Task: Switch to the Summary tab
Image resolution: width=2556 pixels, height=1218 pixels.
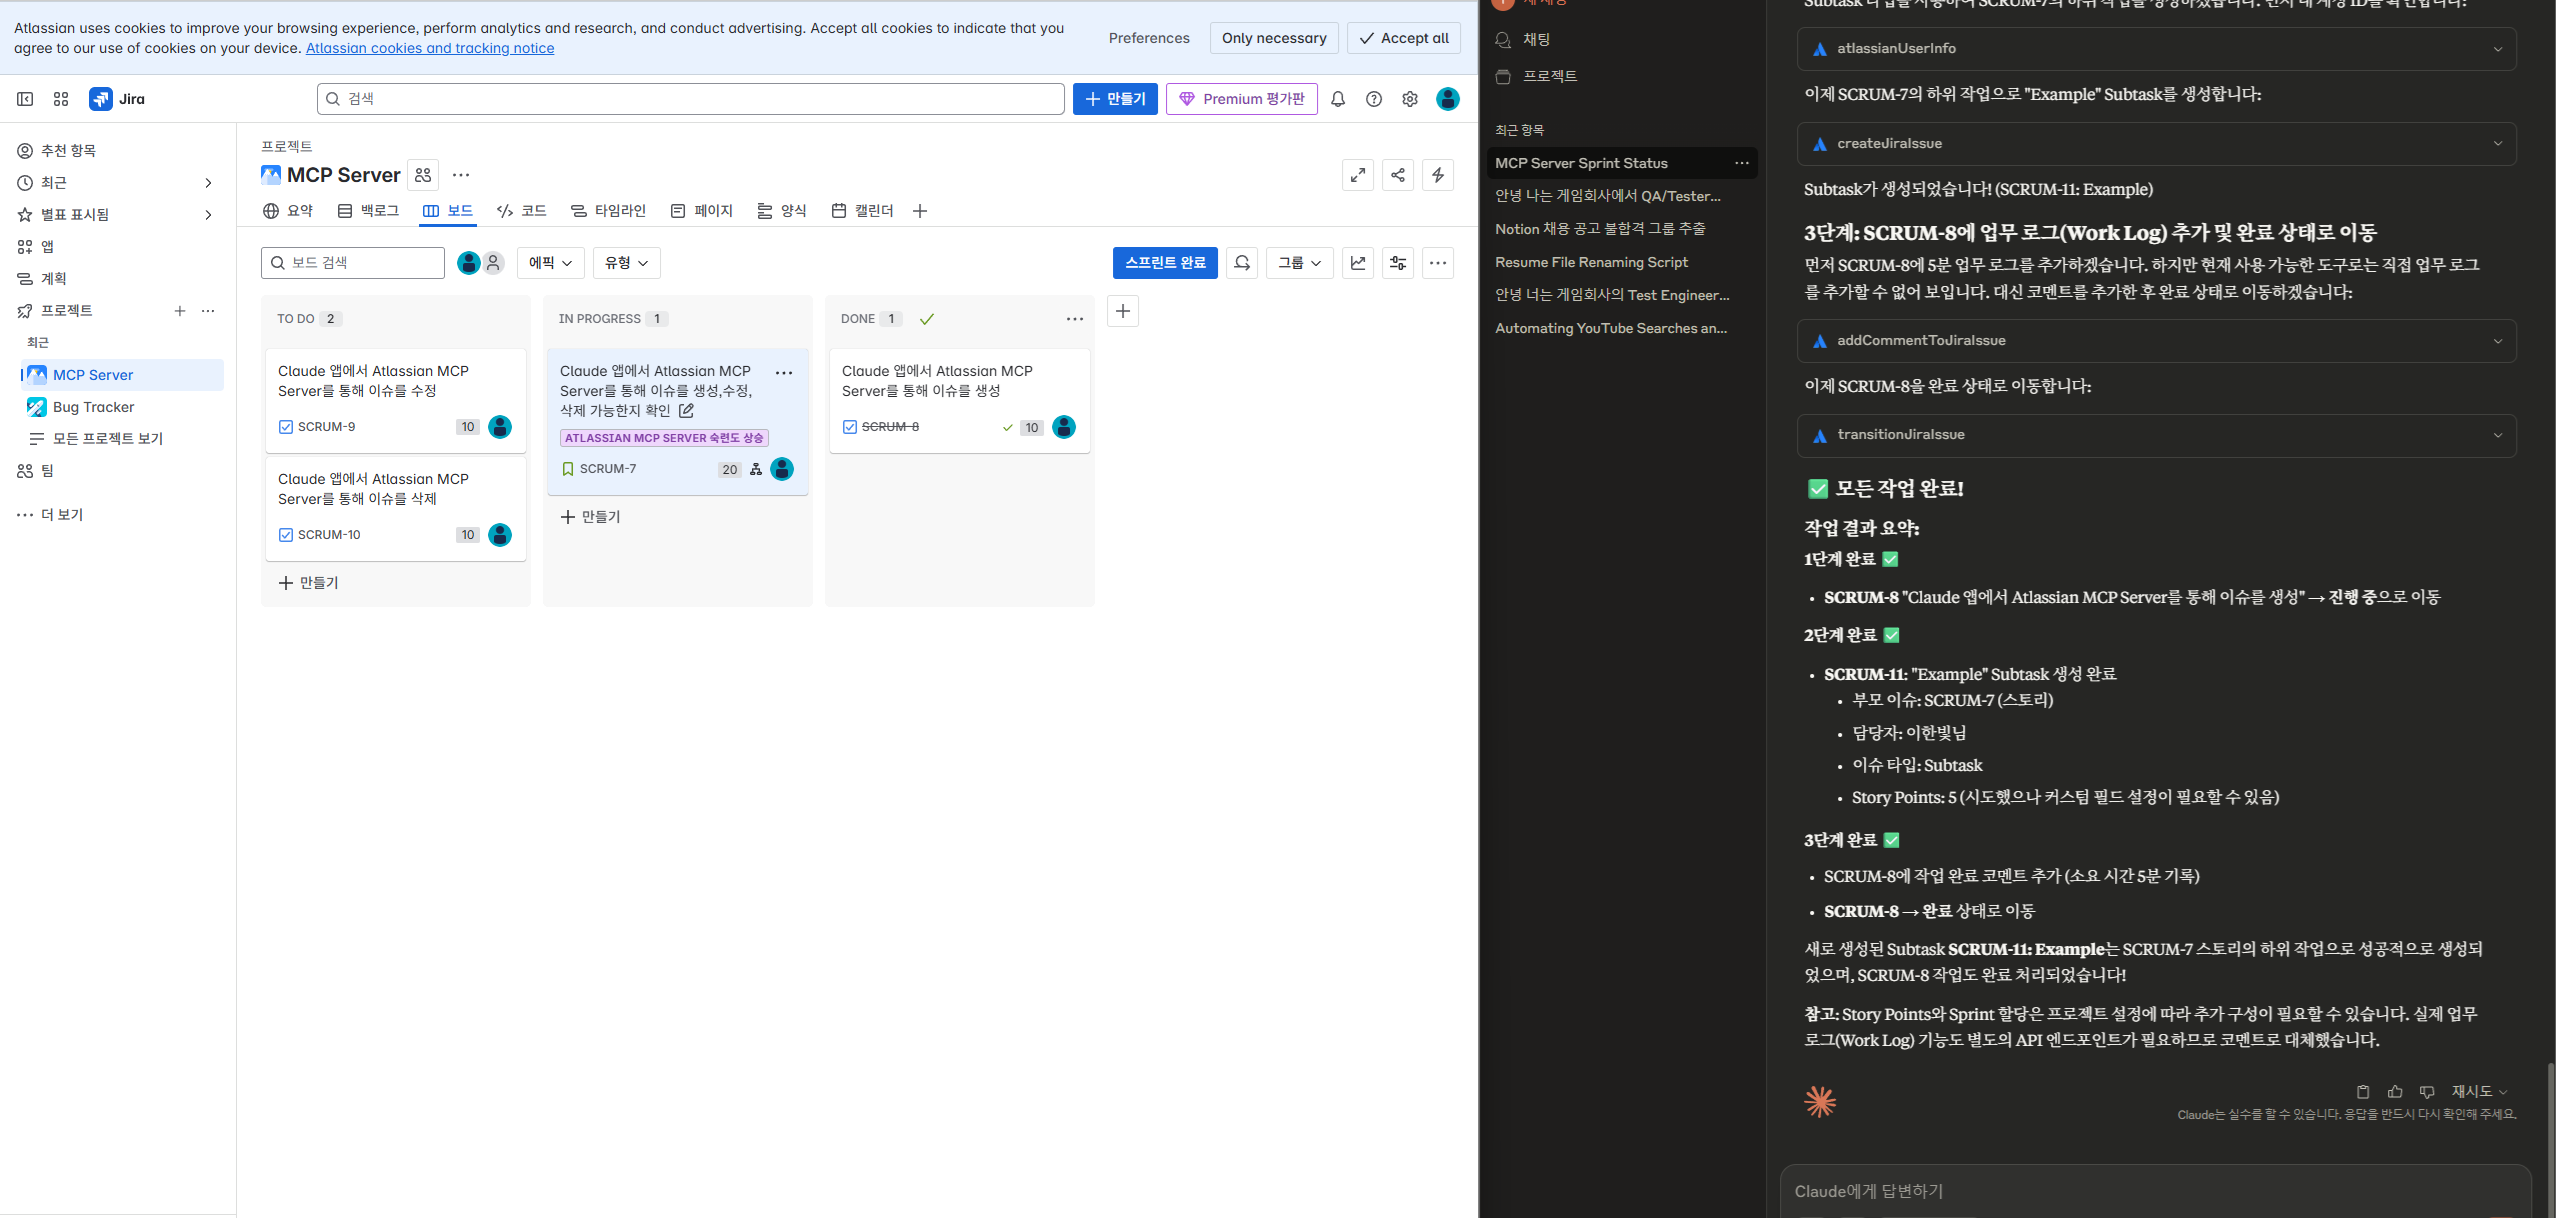Action: 288,211
